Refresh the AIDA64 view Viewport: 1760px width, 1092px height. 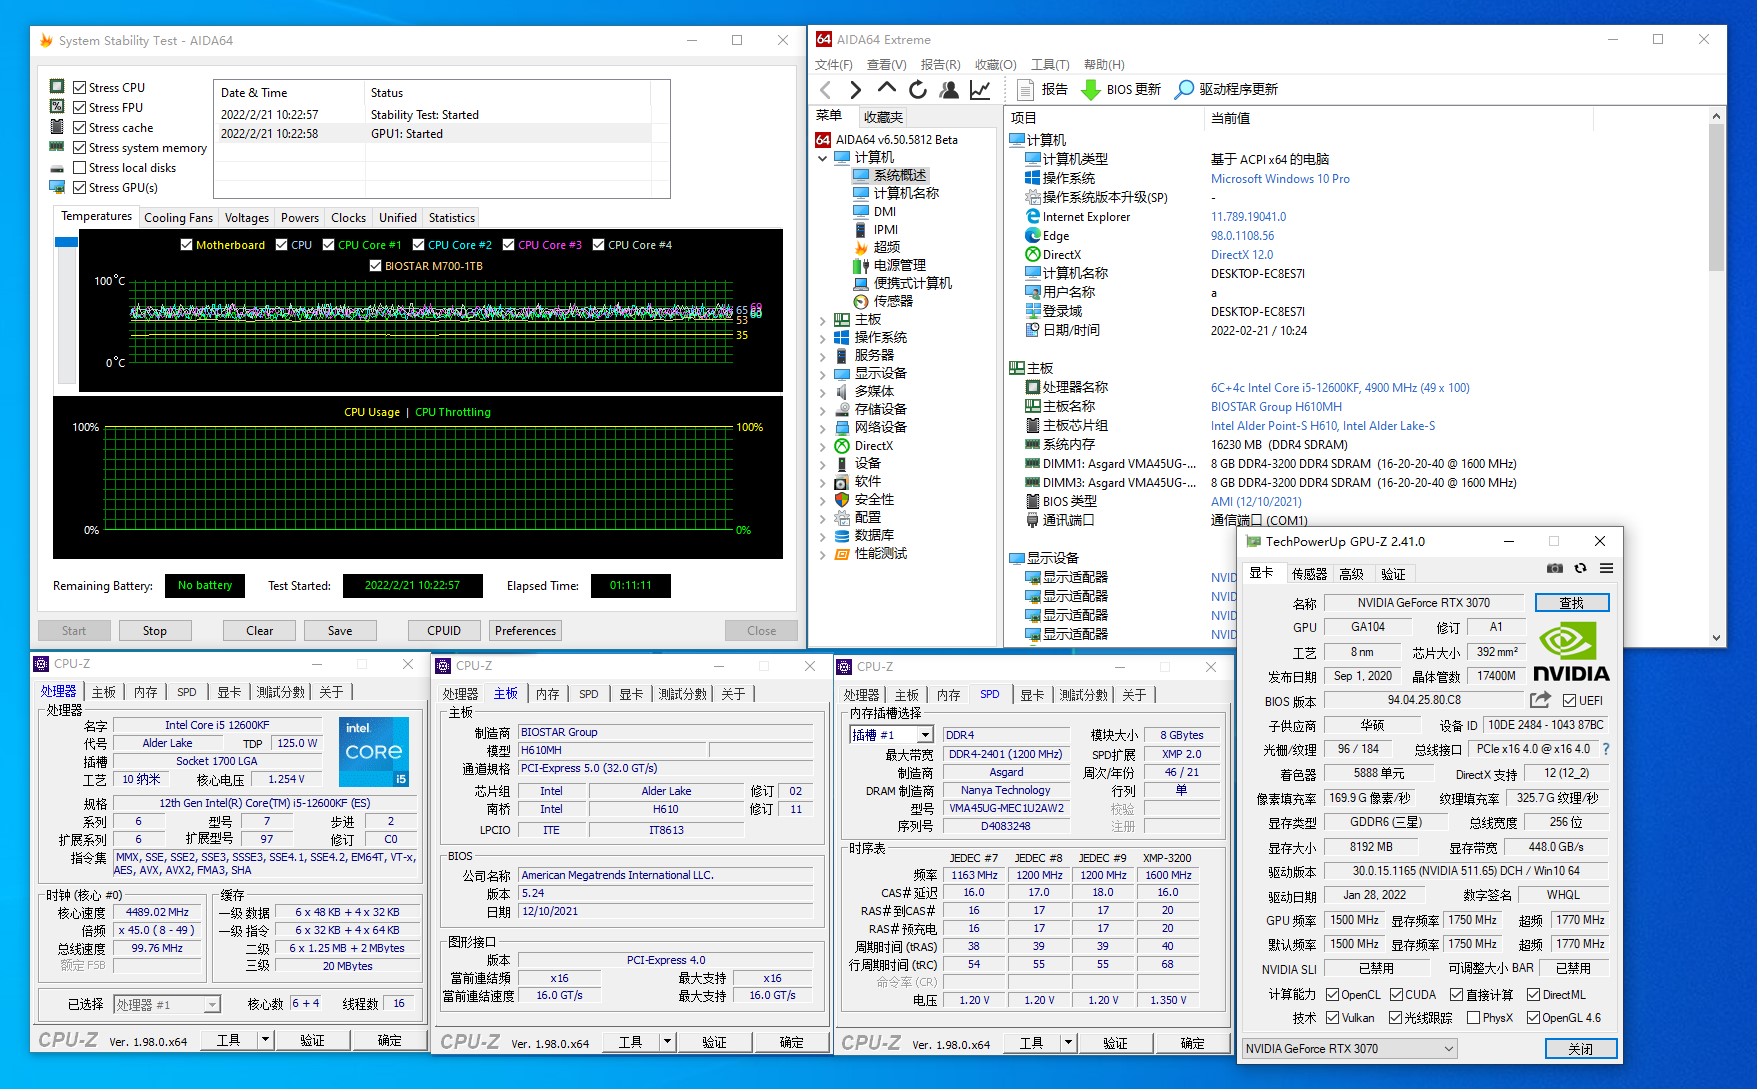917,90
